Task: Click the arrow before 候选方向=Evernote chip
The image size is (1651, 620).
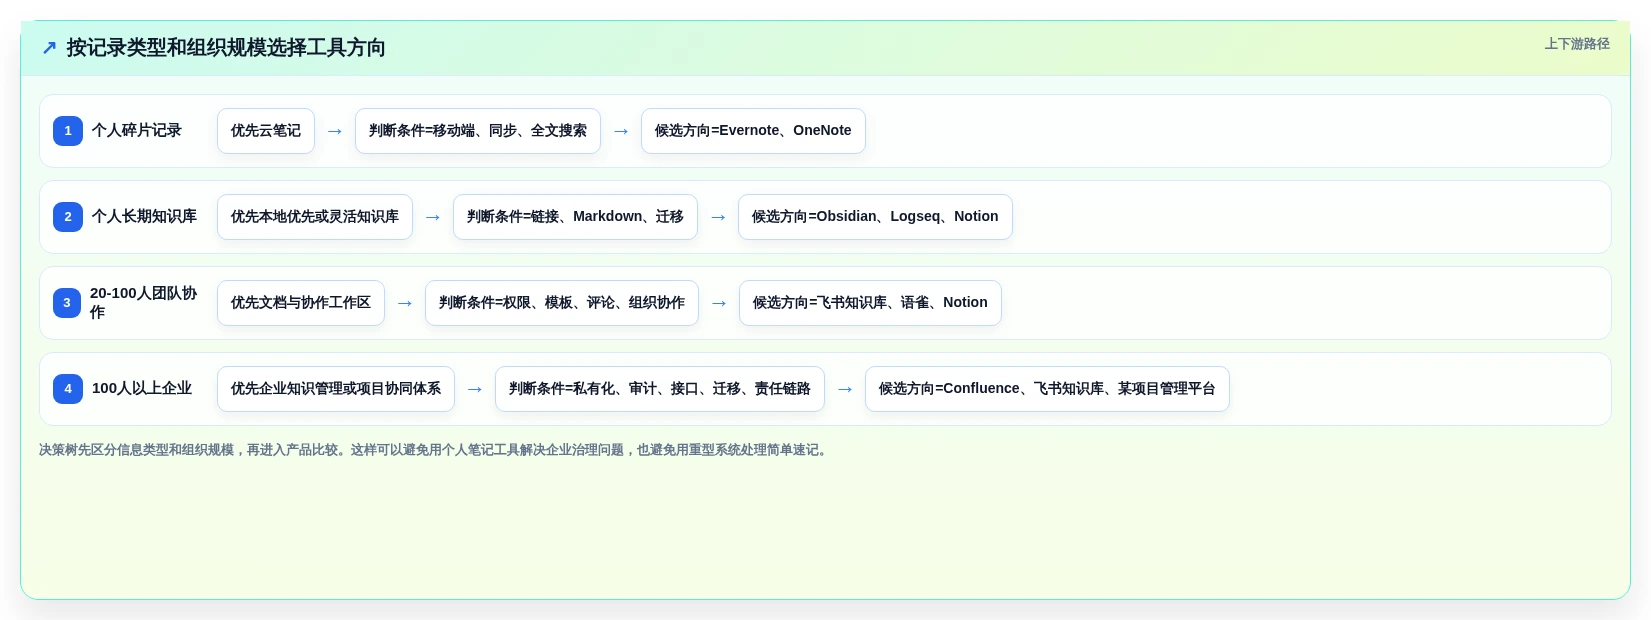Action: [x=621, y=131]
